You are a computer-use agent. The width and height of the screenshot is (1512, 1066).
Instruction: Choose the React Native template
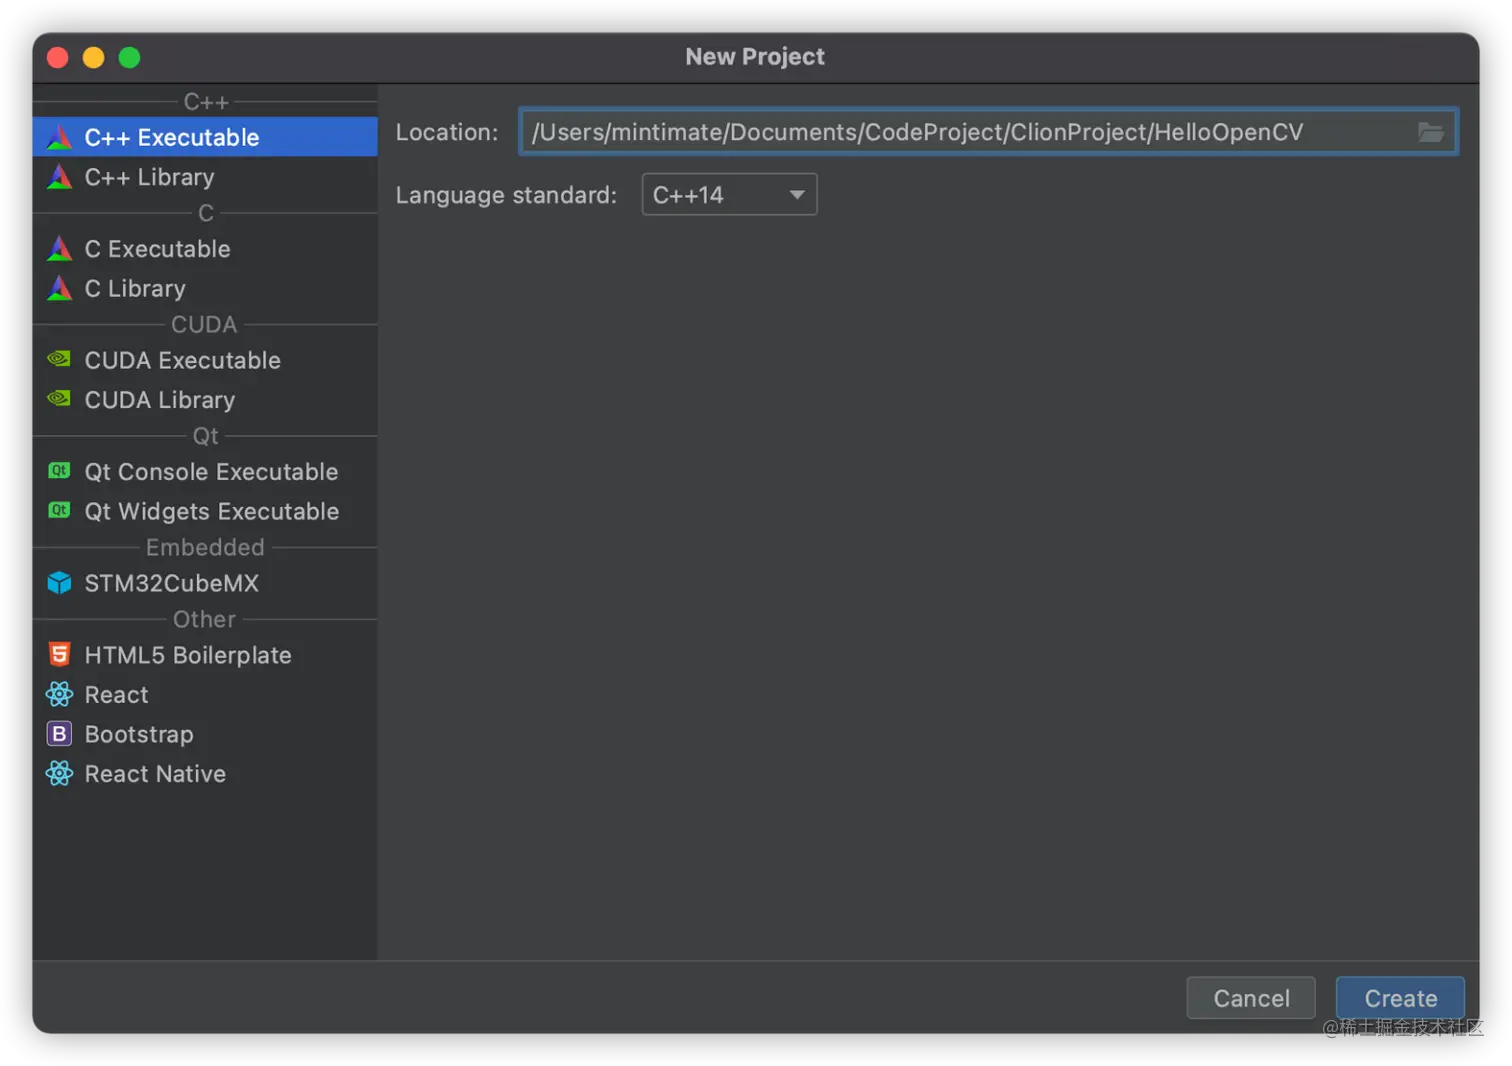(x=154, y=773)
